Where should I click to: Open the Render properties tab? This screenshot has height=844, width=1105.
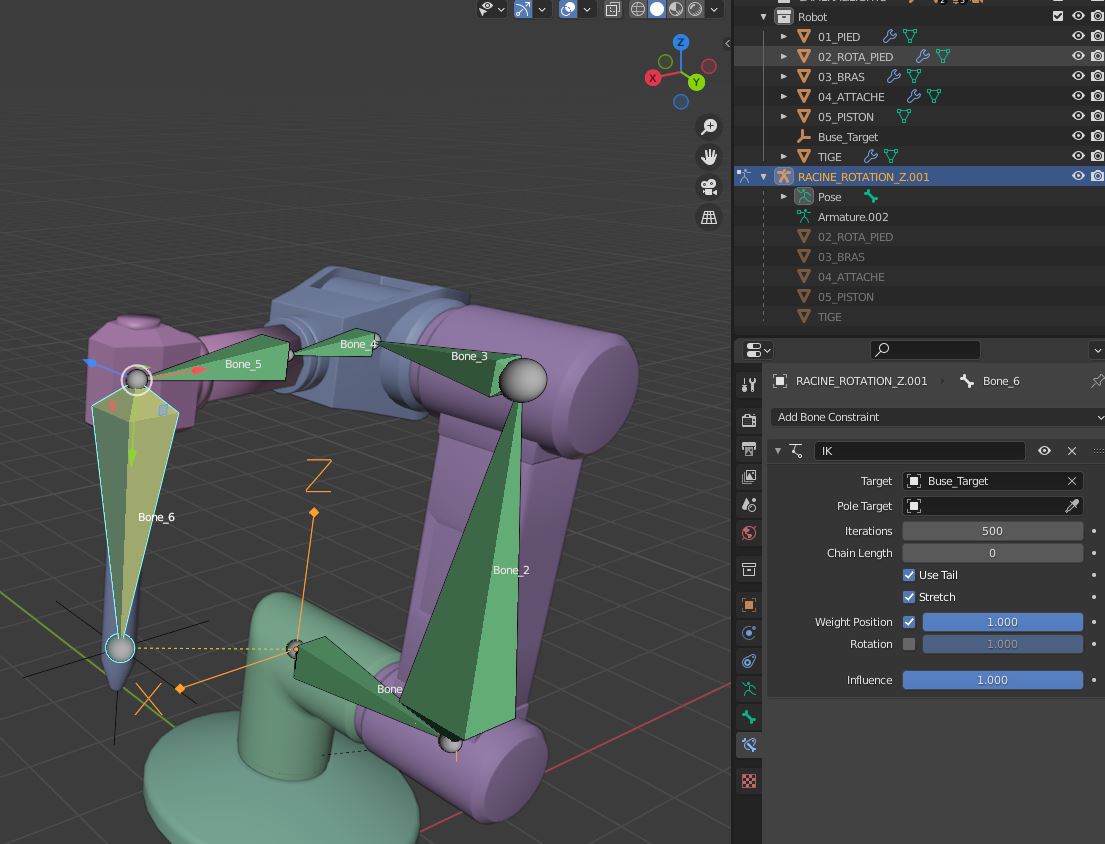(749, 421)
